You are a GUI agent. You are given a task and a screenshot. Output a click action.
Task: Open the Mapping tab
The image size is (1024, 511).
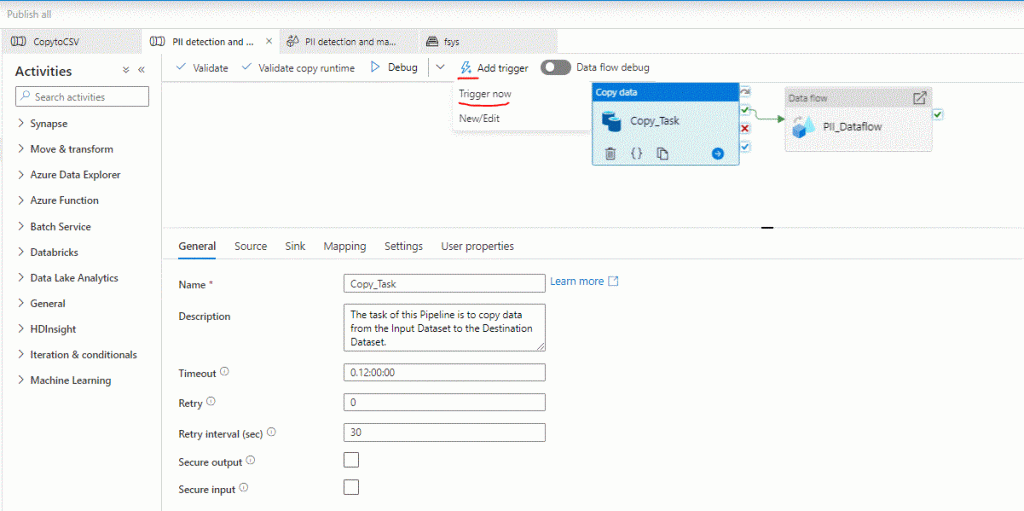click(x=345, y=246)
